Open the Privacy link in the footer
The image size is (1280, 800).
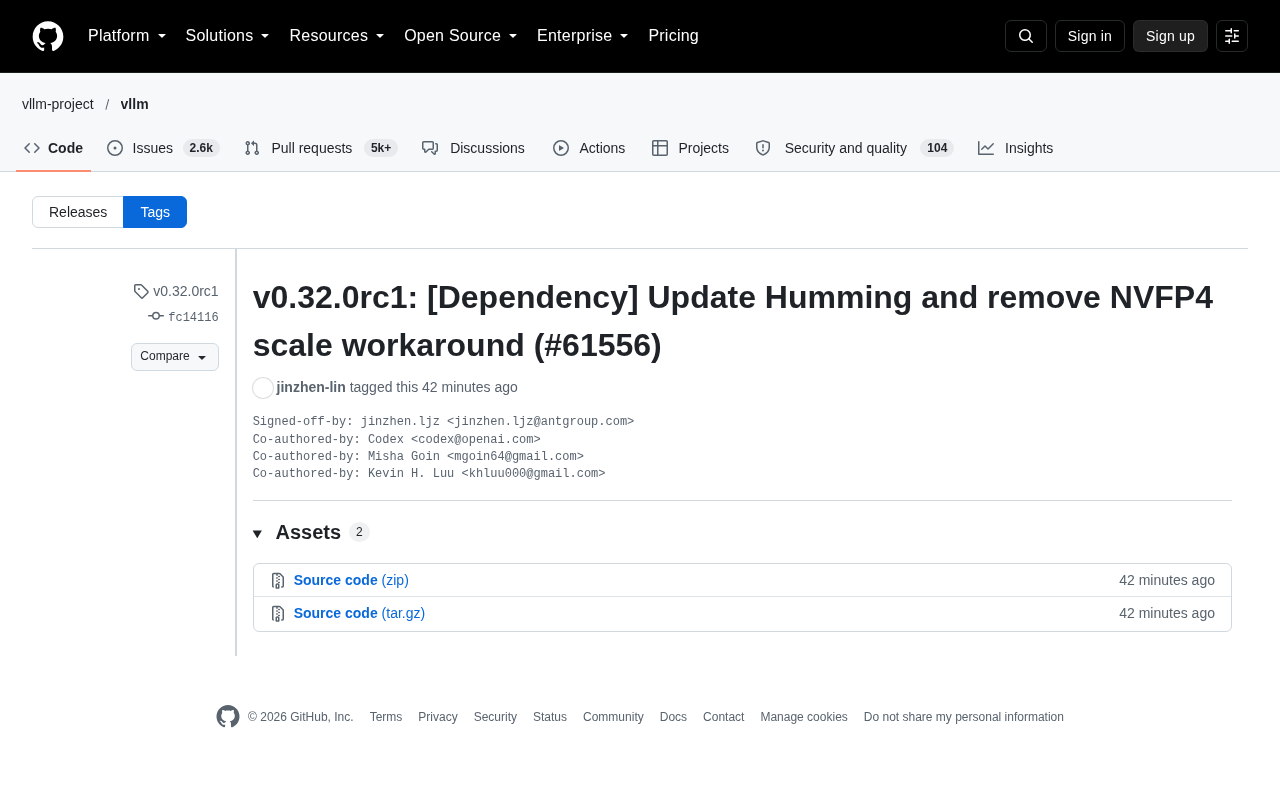pos(438,717)
